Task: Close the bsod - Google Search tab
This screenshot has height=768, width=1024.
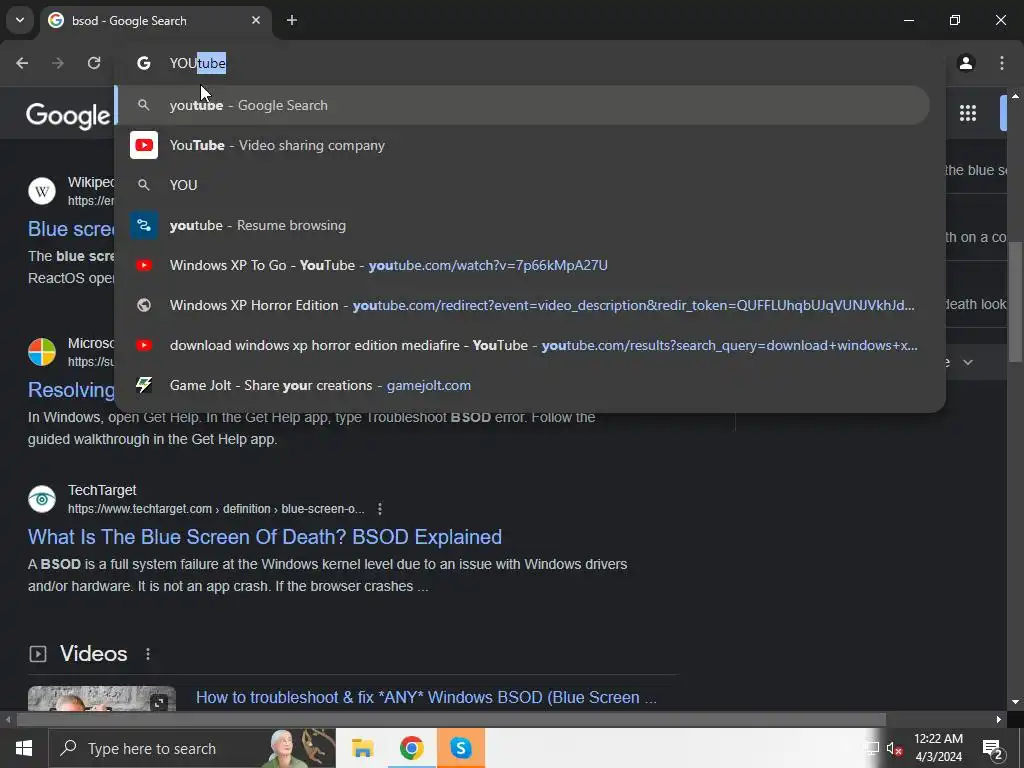Action: coord(256,20)
